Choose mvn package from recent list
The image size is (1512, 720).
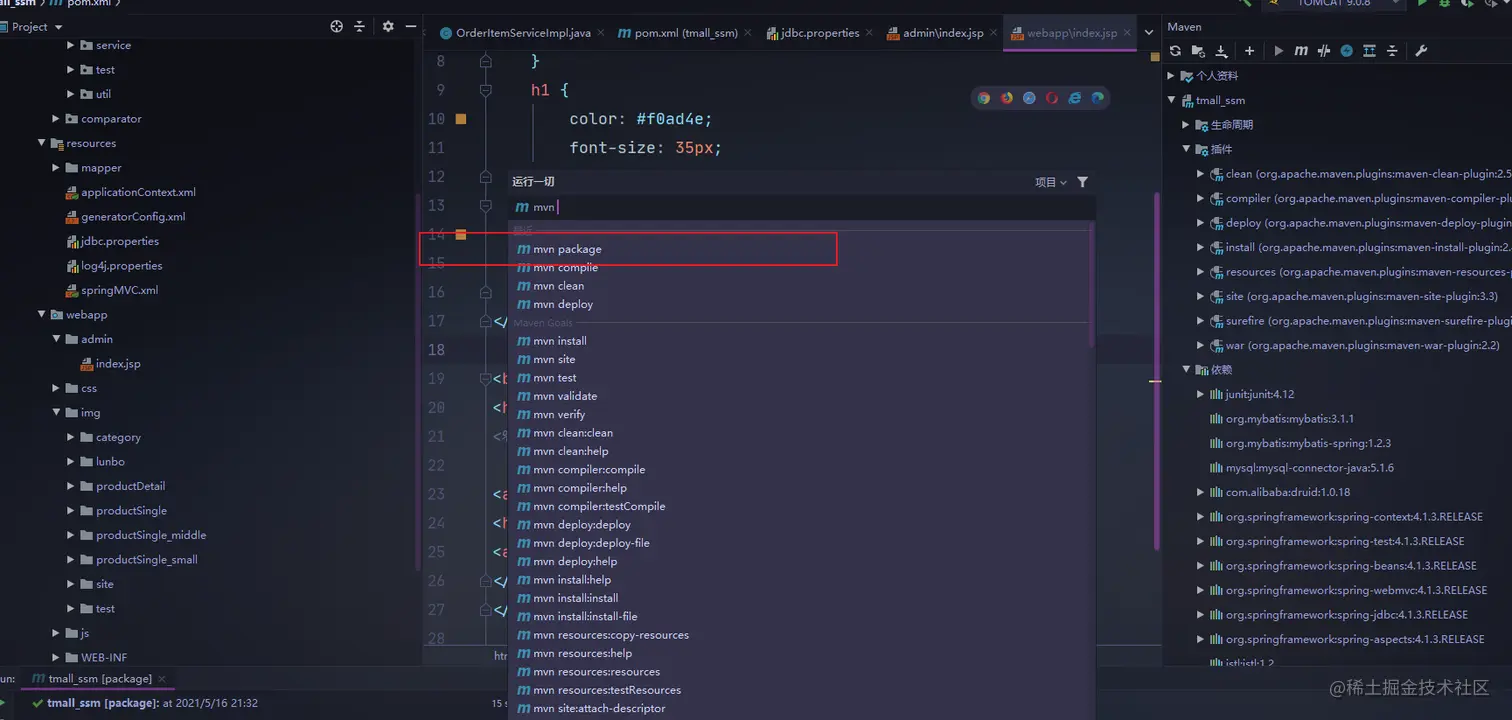point(802,249)
